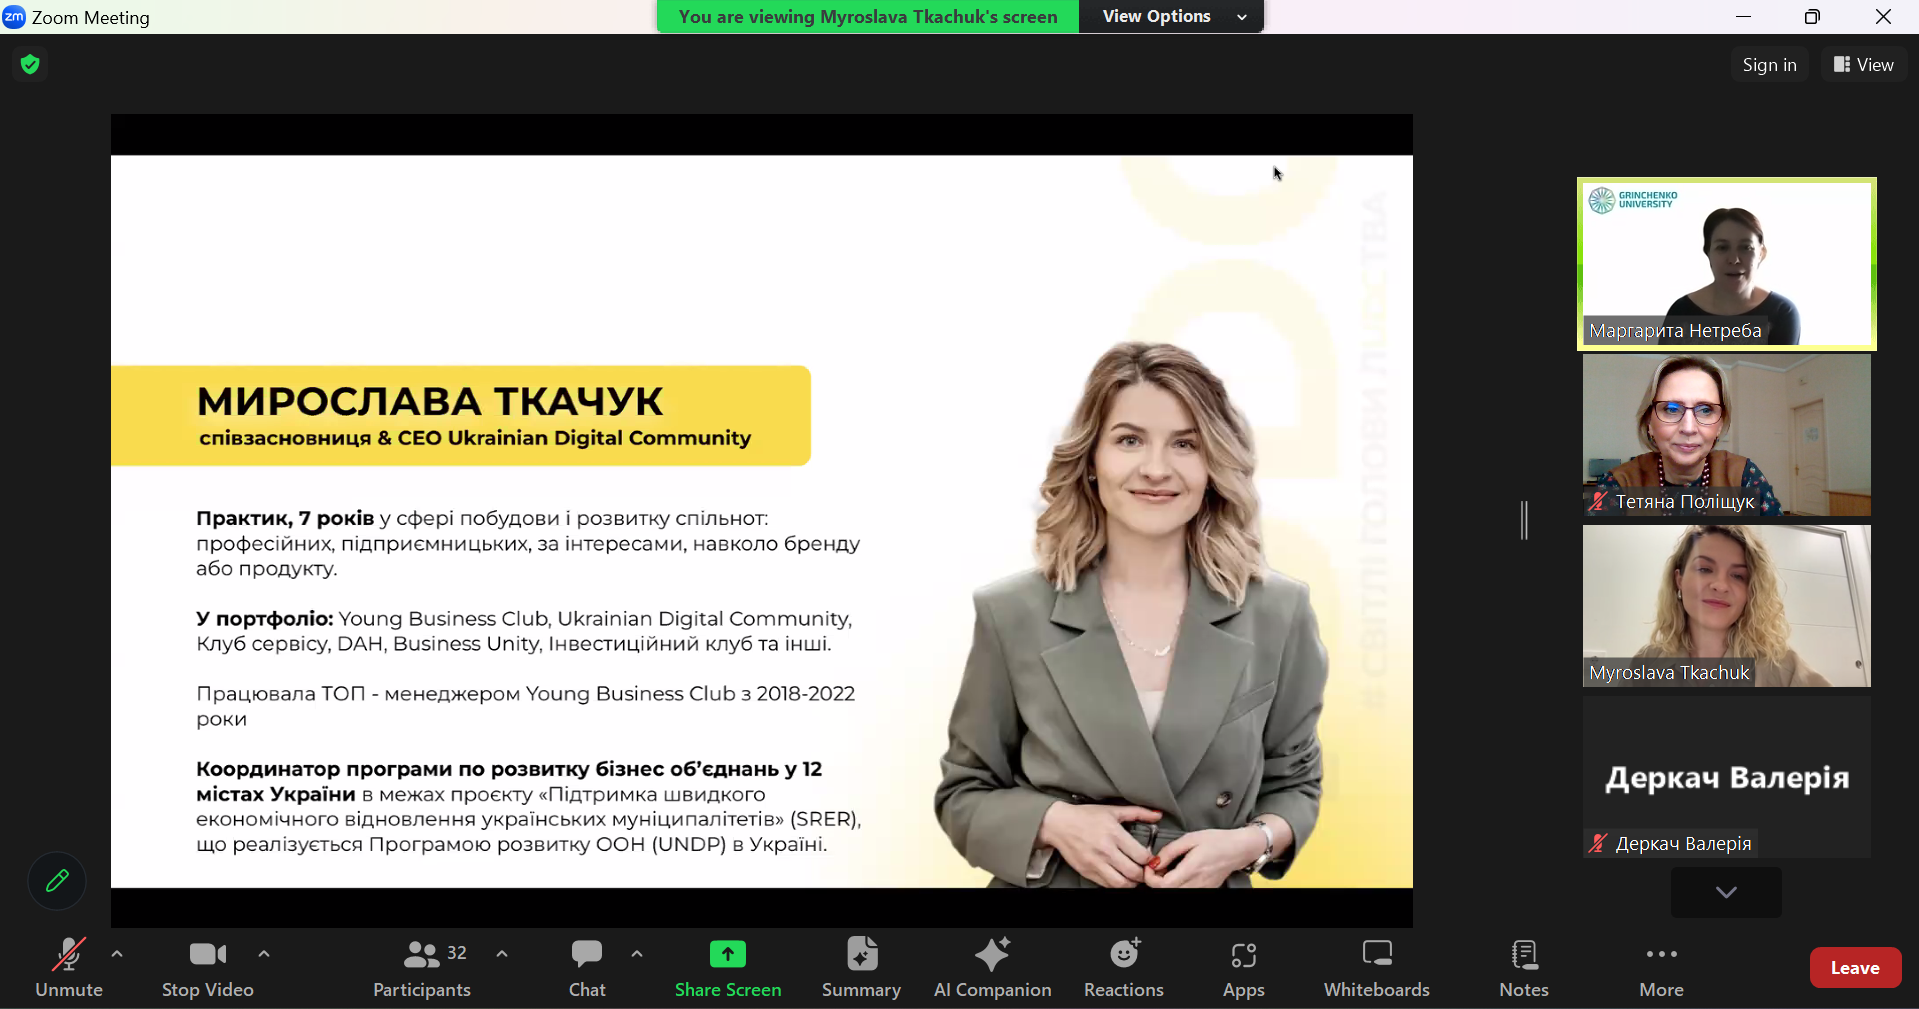This screenshot has width=1919, height=1009.
Task: Unmute the microphone
Action: pyautogui.click(x=68, y=968)
